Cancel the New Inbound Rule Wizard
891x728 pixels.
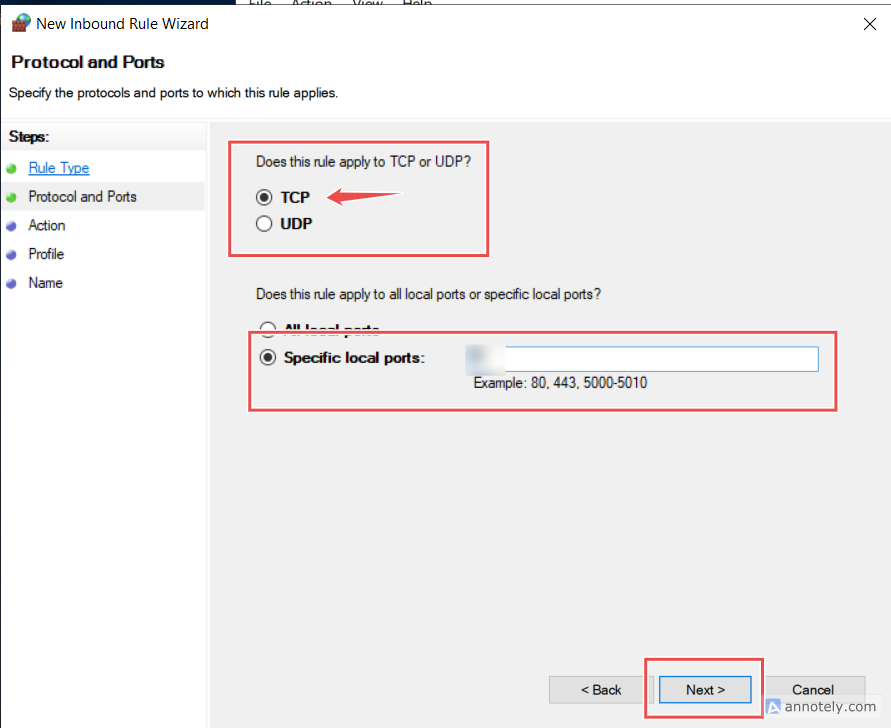(812, 690)
